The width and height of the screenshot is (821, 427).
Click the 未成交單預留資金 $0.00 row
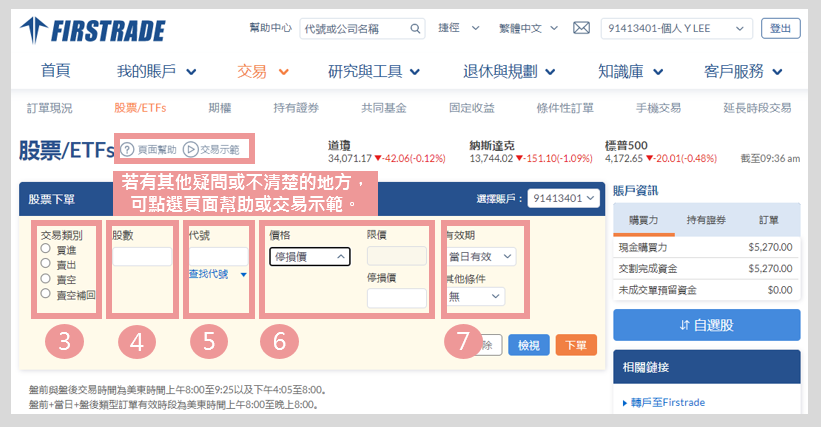tap(706, 290)
